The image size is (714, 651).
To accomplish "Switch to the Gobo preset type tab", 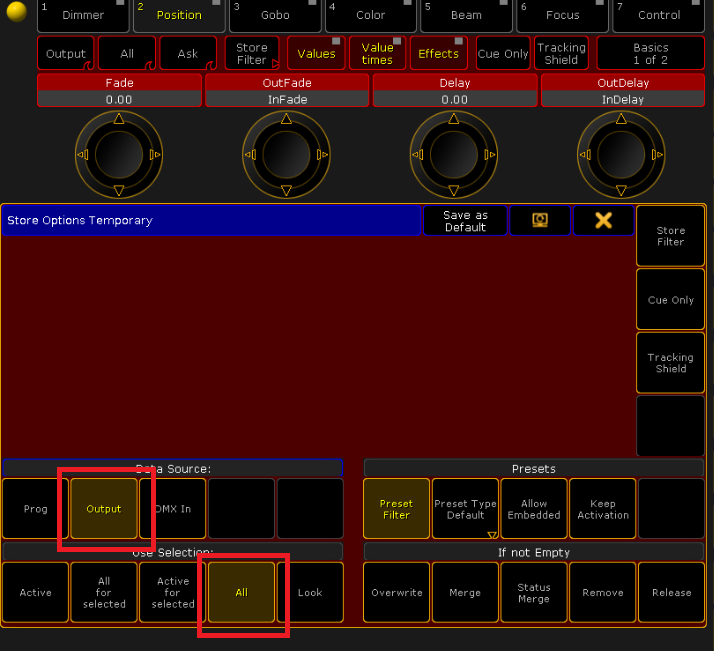I will (x=275, y=15).
